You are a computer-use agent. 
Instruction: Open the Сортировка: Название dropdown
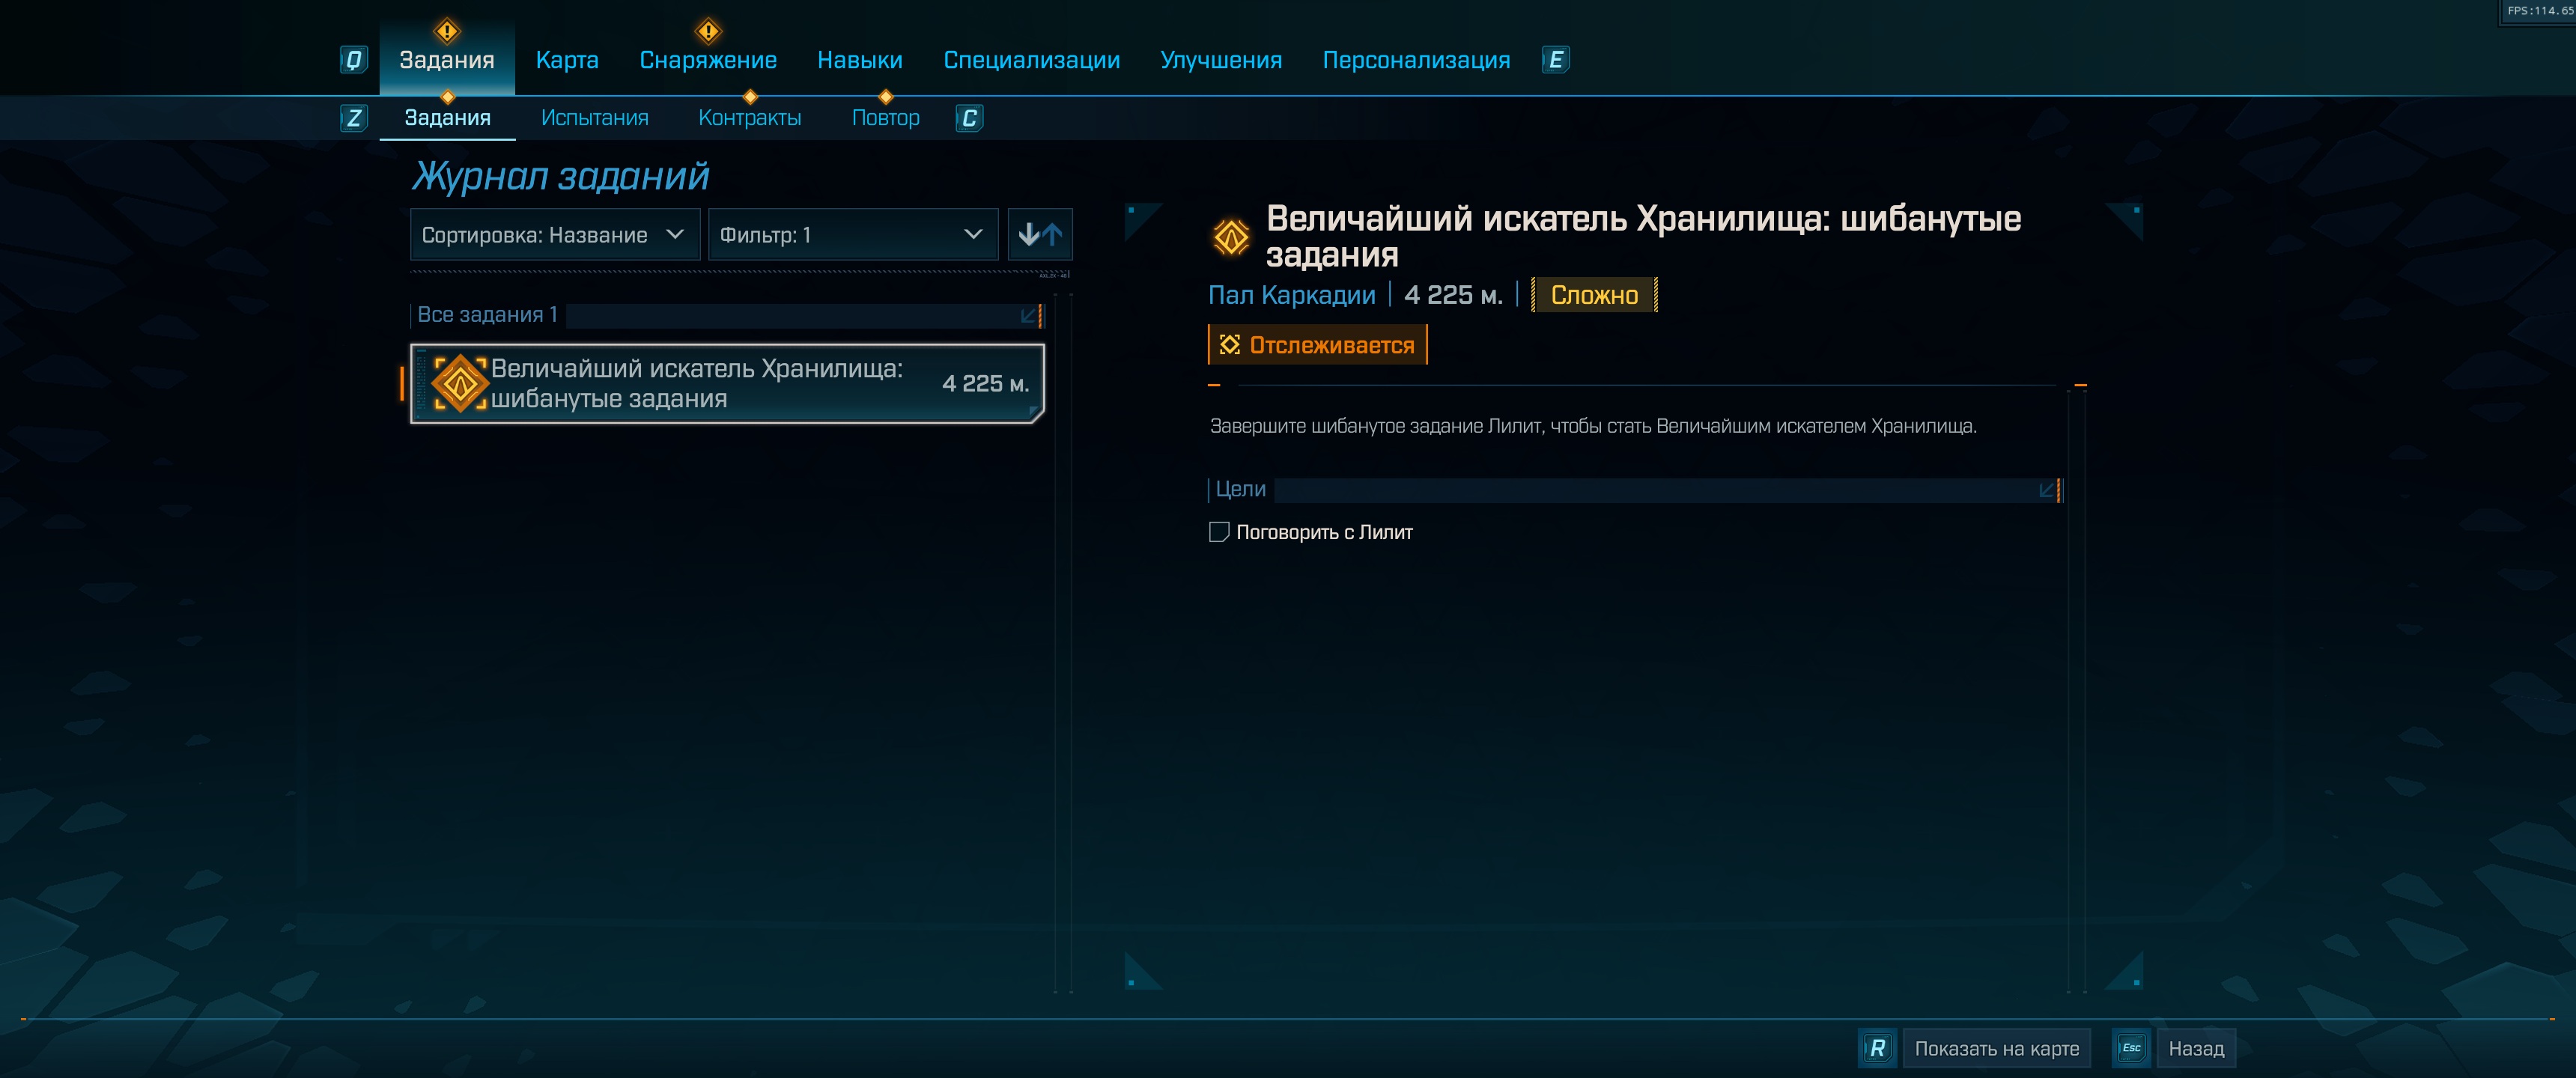[x=554, y=235]
